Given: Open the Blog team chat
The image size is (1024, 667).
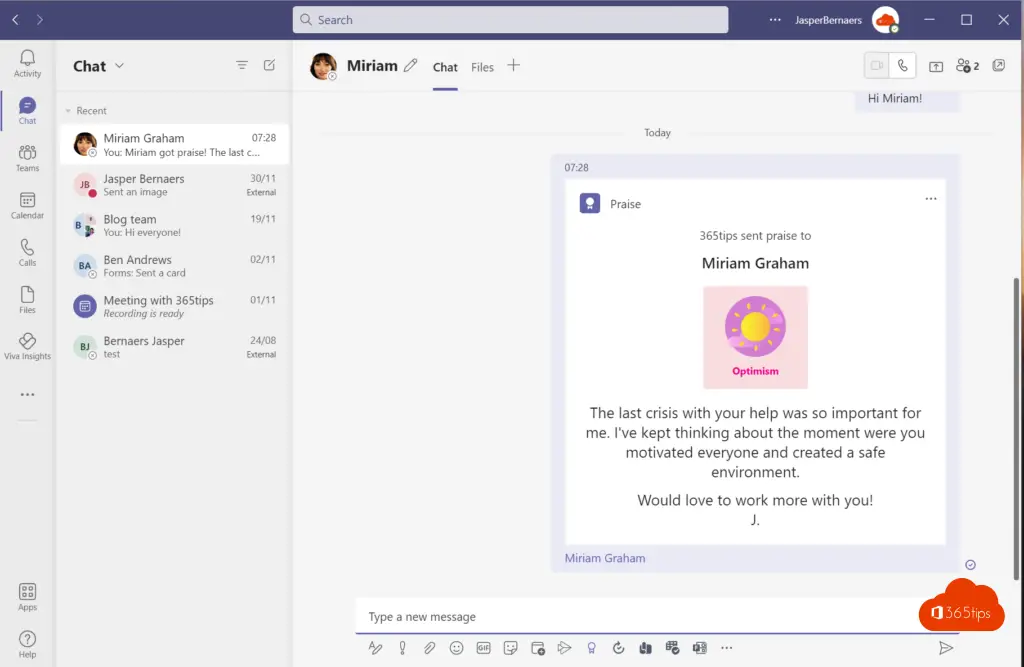Looking at the screenshot, I should point(174,225).
